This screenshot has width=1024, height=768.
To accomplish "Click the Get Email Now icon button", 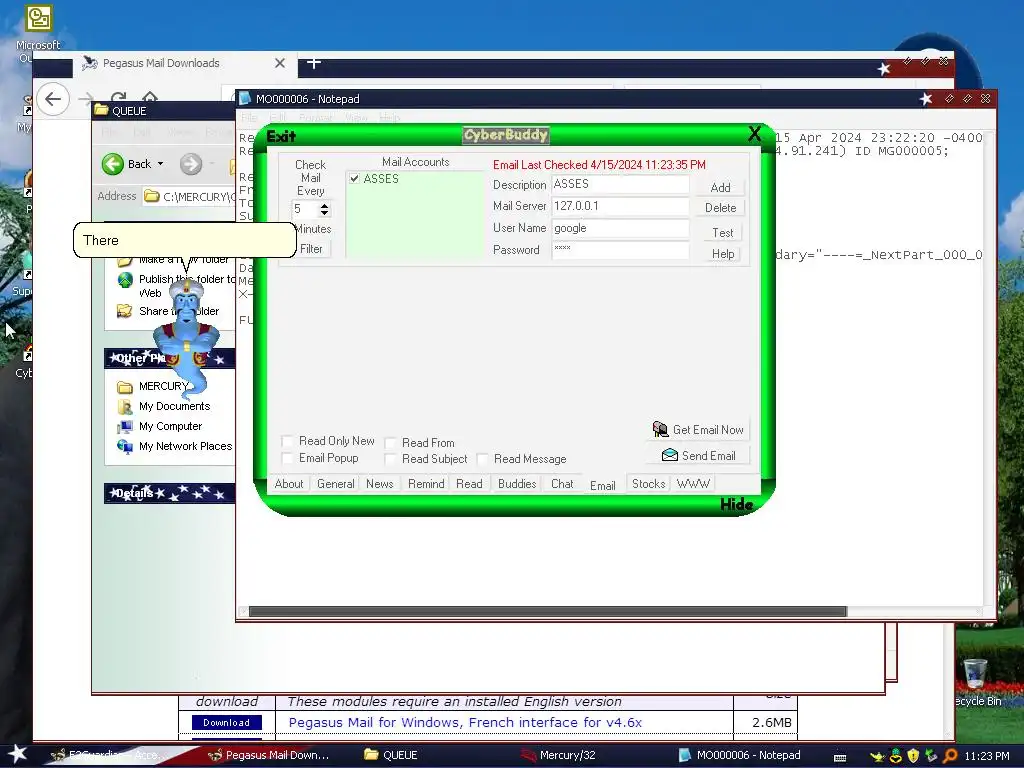I will pos(698,430).
